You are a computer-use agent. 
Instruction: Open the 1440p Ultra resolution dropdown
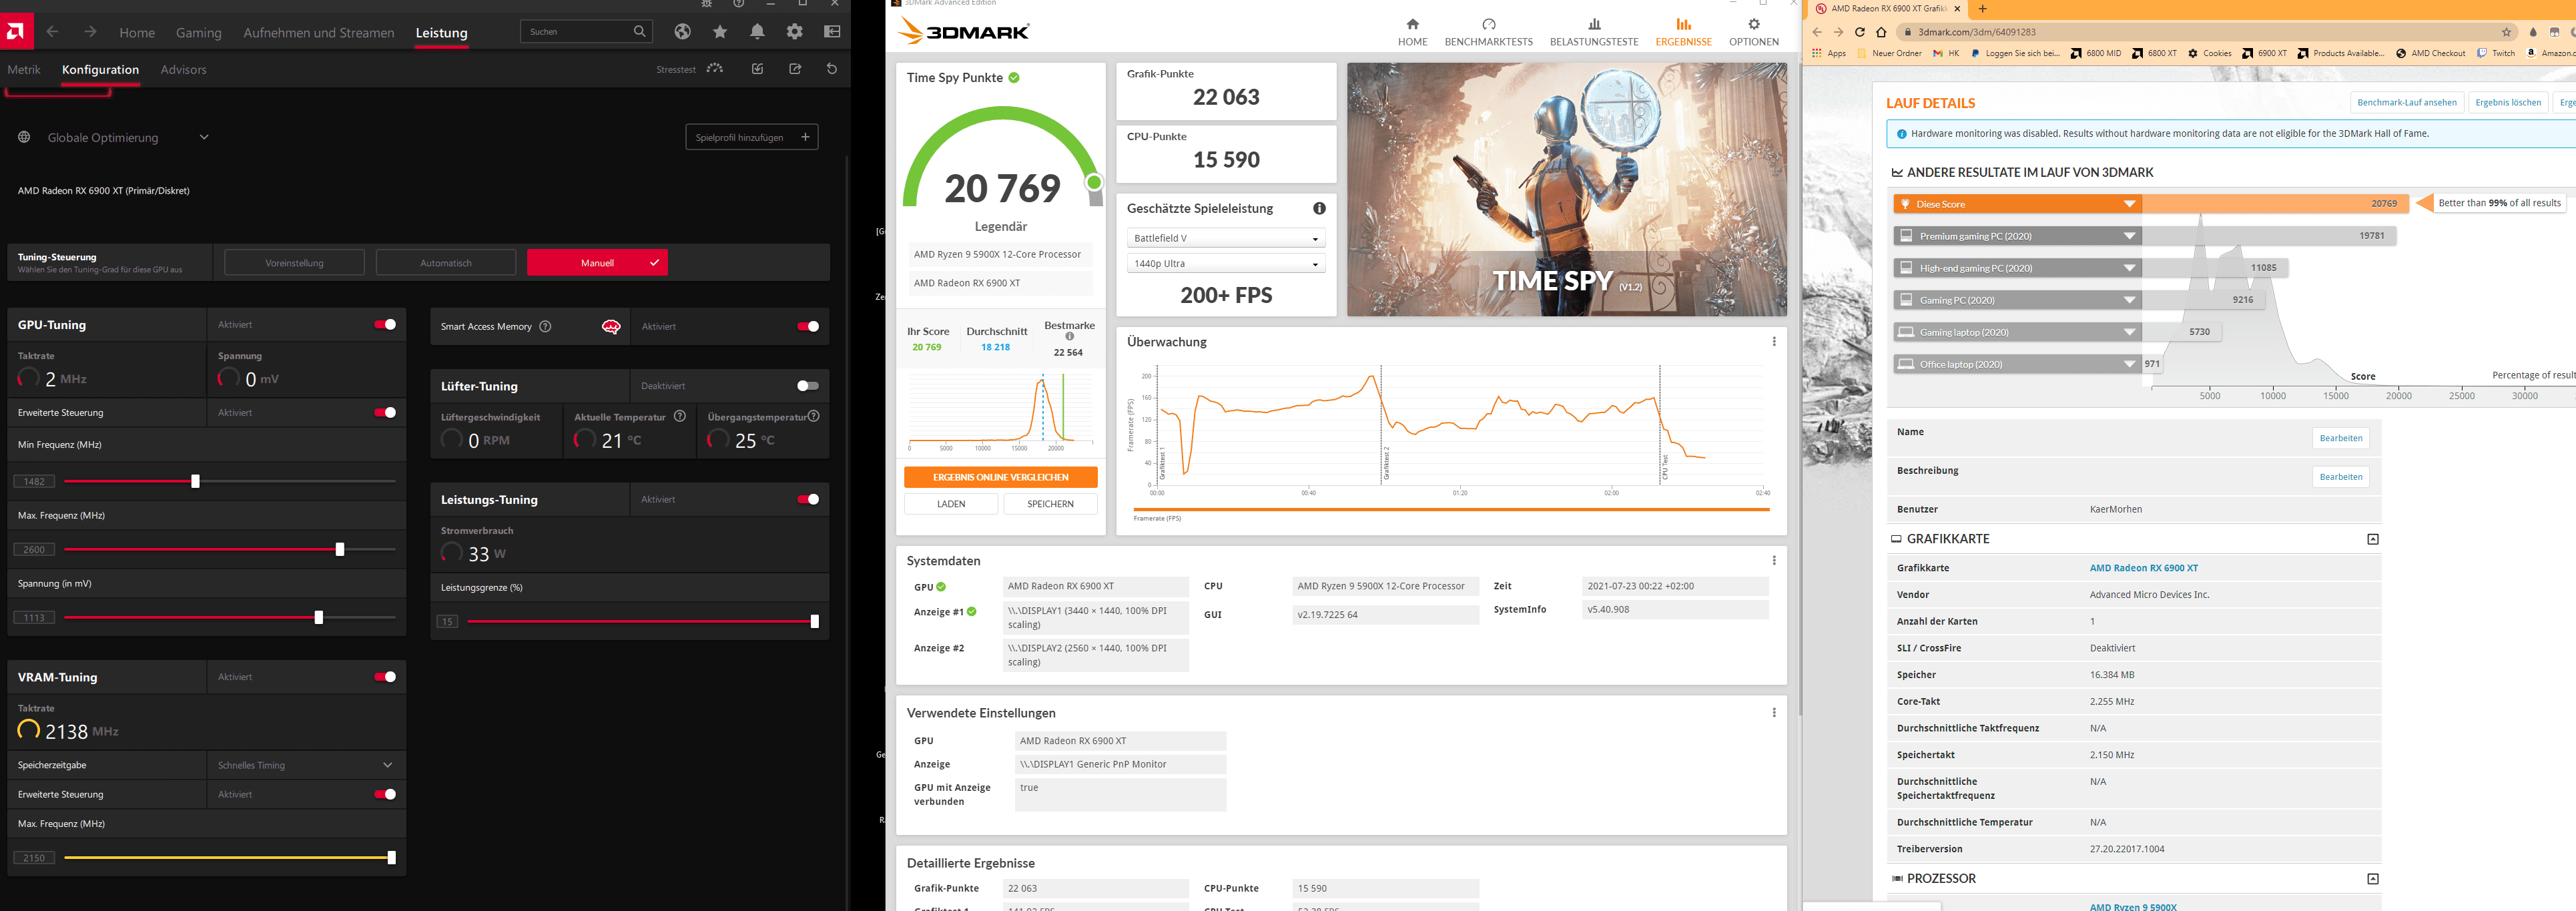pos(1226,264)
